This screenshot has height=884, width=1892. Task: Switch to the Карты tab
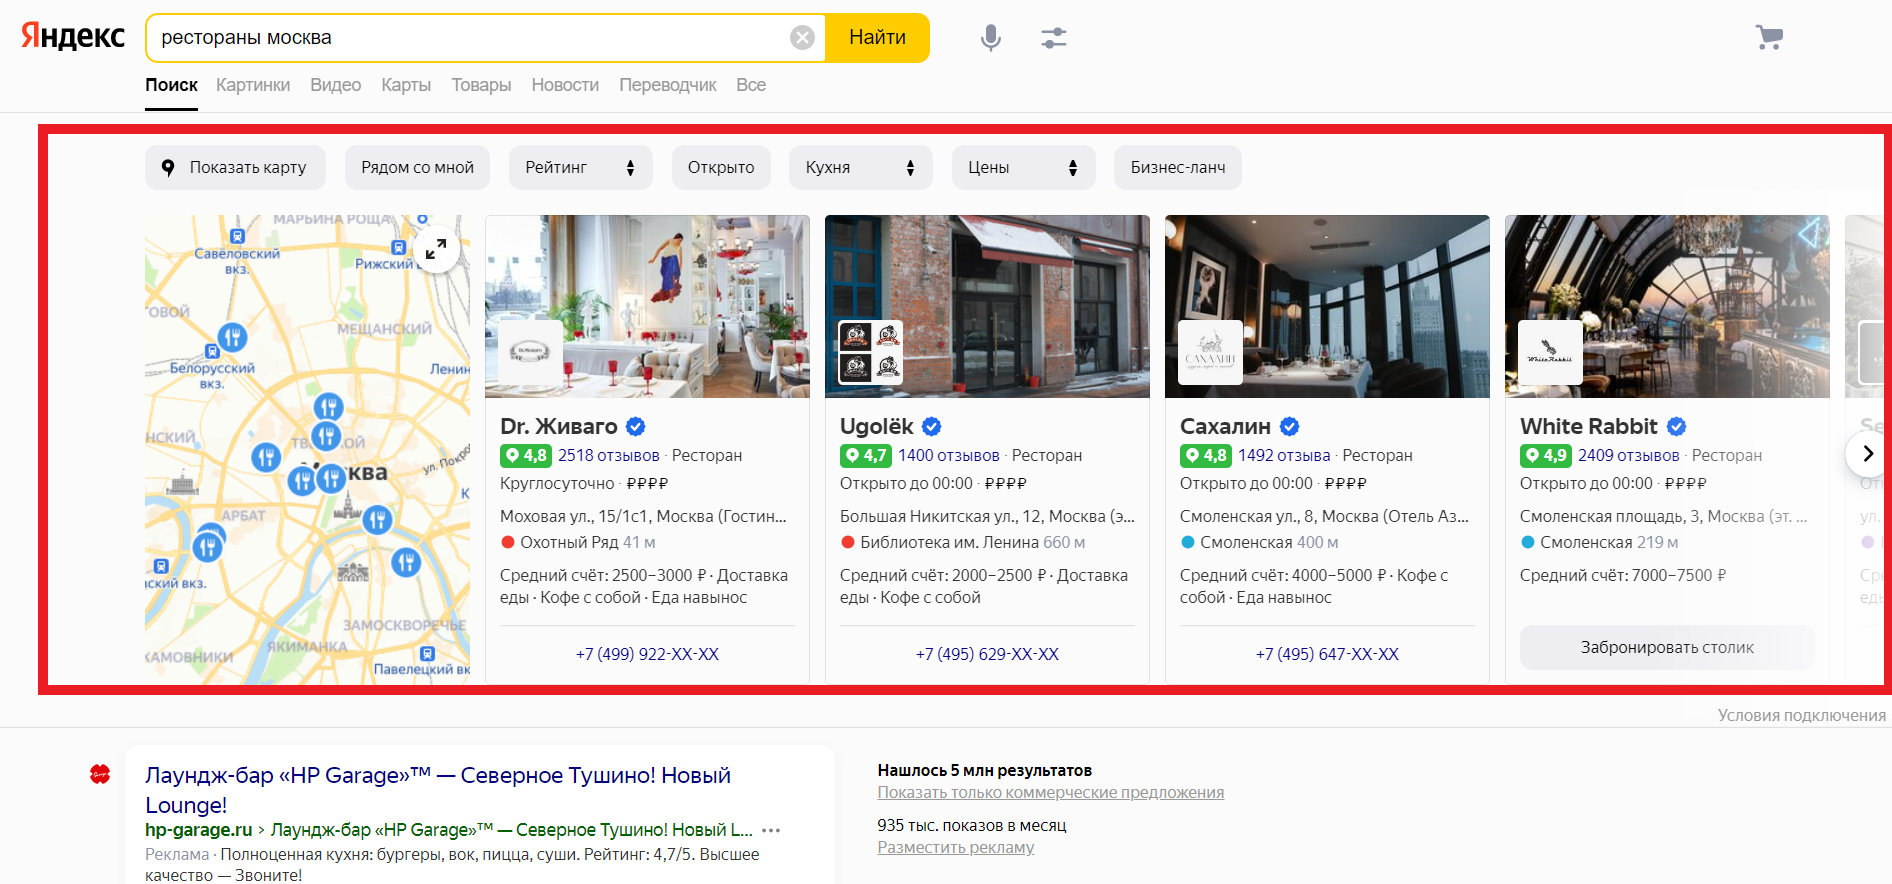(x=406, y=85)
